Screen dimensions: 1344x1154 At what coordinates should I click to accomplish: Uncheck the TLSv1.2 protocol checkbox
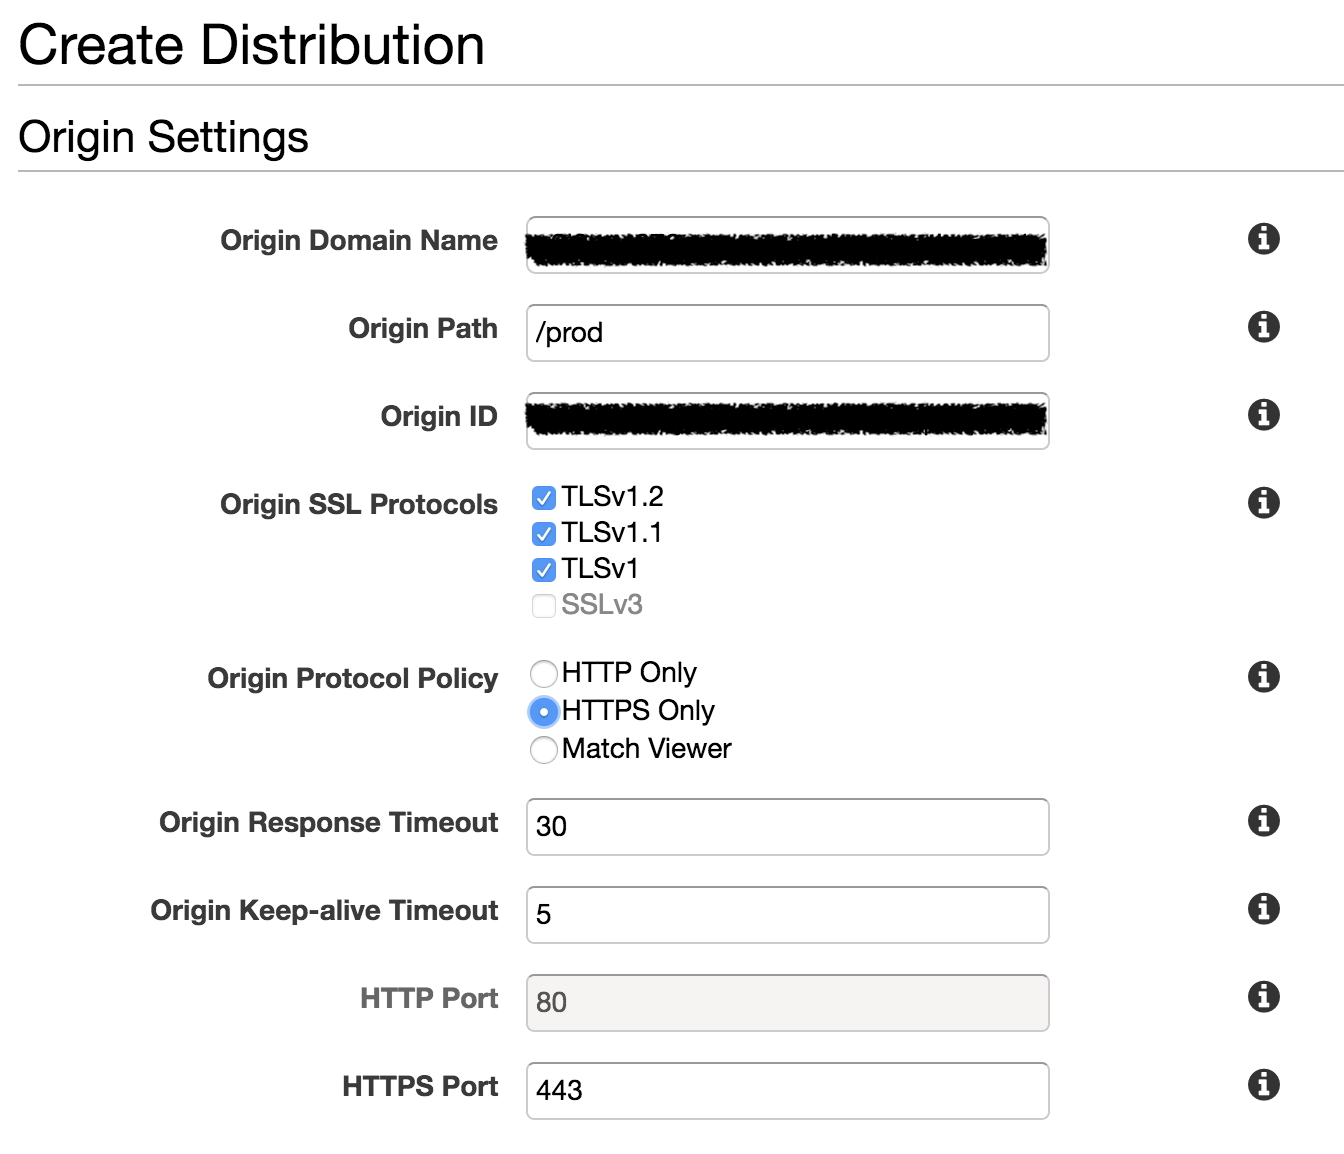(x=544, y=498)
